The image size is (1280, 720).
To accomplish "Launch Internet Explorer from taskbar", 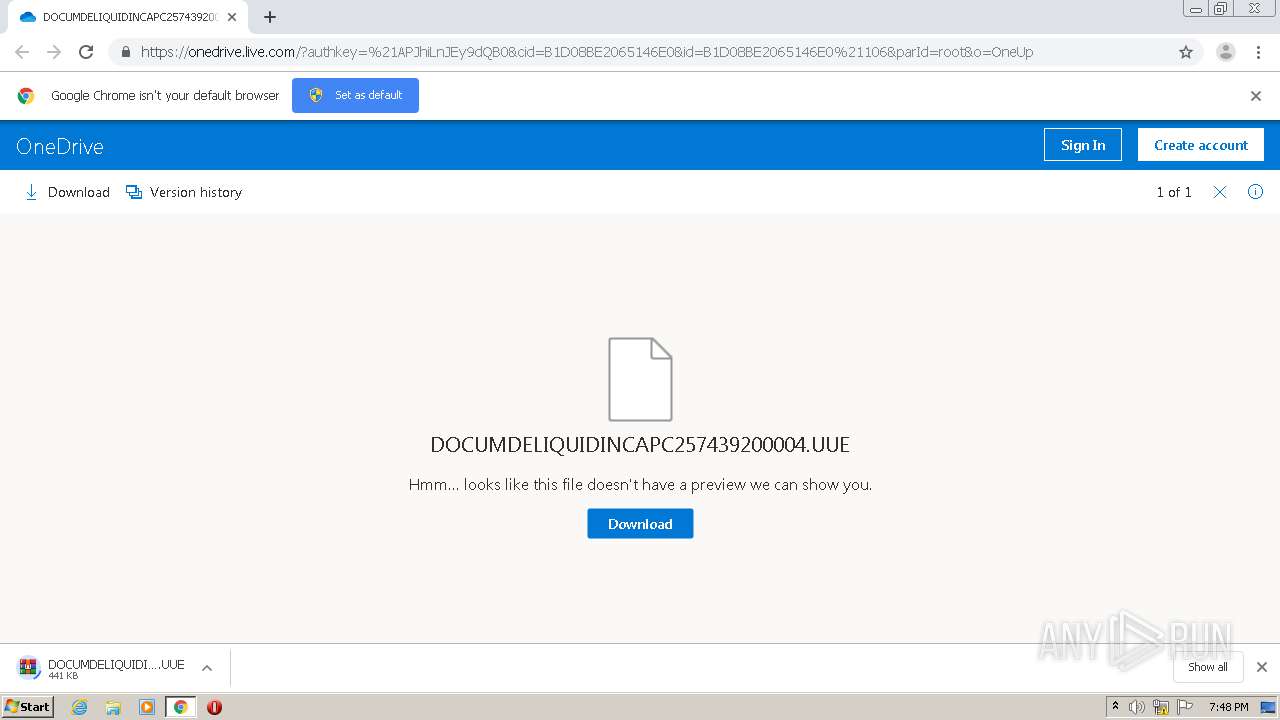I will (79, 707).
